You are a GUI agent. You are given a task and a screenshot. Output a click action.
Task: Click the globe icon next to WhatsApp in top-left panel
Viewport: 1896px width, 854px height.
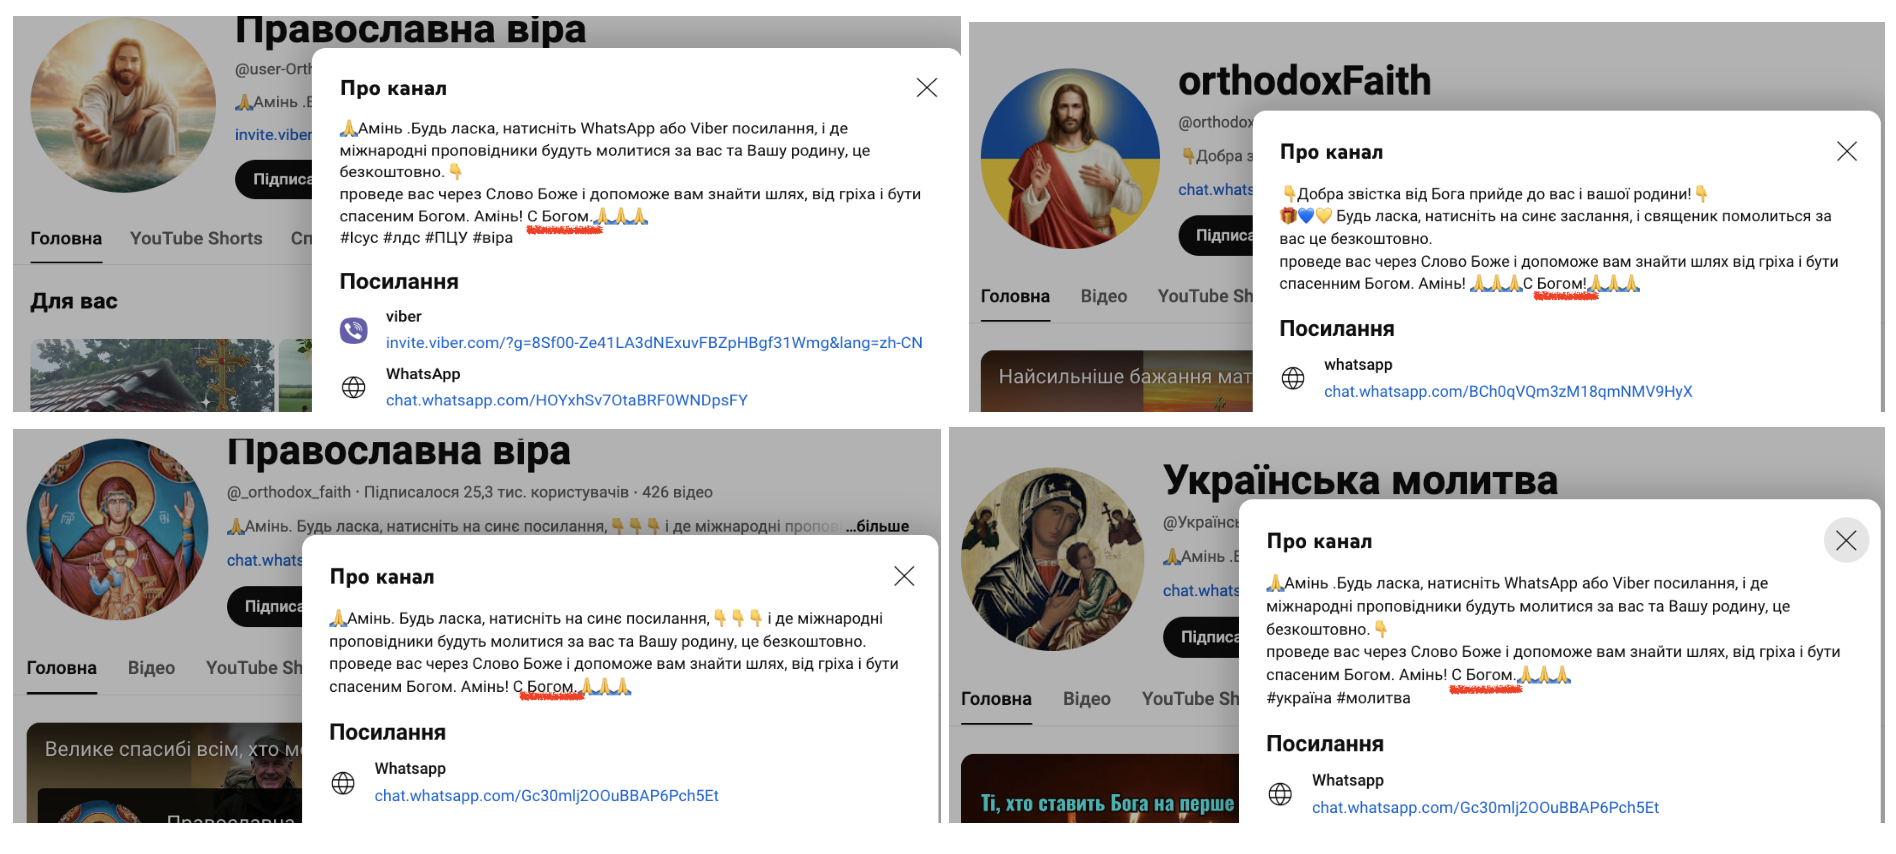[354, 387]
